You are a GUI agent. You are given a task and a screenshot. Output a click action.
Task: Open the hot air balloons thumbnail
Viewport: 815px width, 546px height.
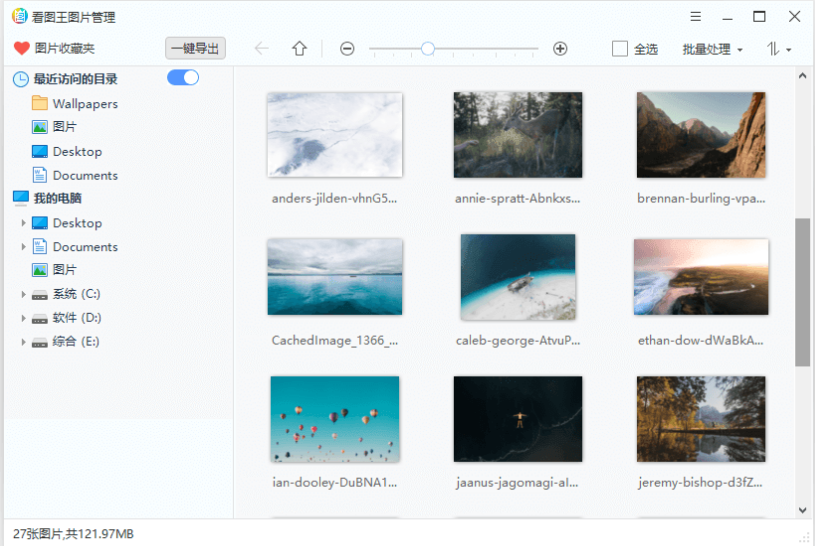pyautogui.click(x=335, y=419)
